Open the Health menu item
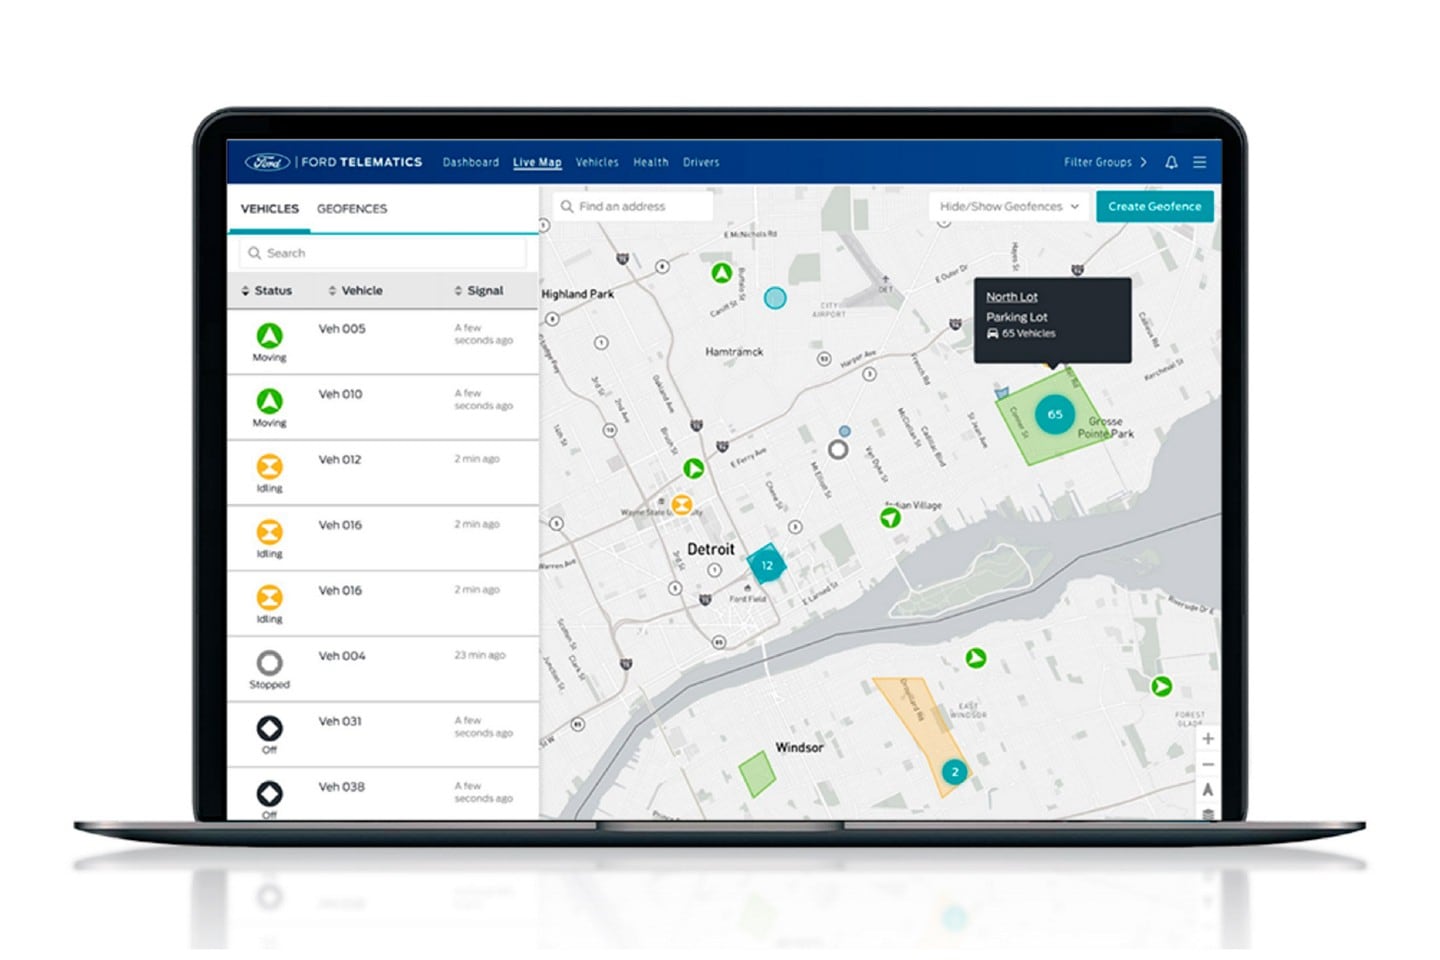The height and width of the screenshot is (960, 1440). [x=650, y=162]
